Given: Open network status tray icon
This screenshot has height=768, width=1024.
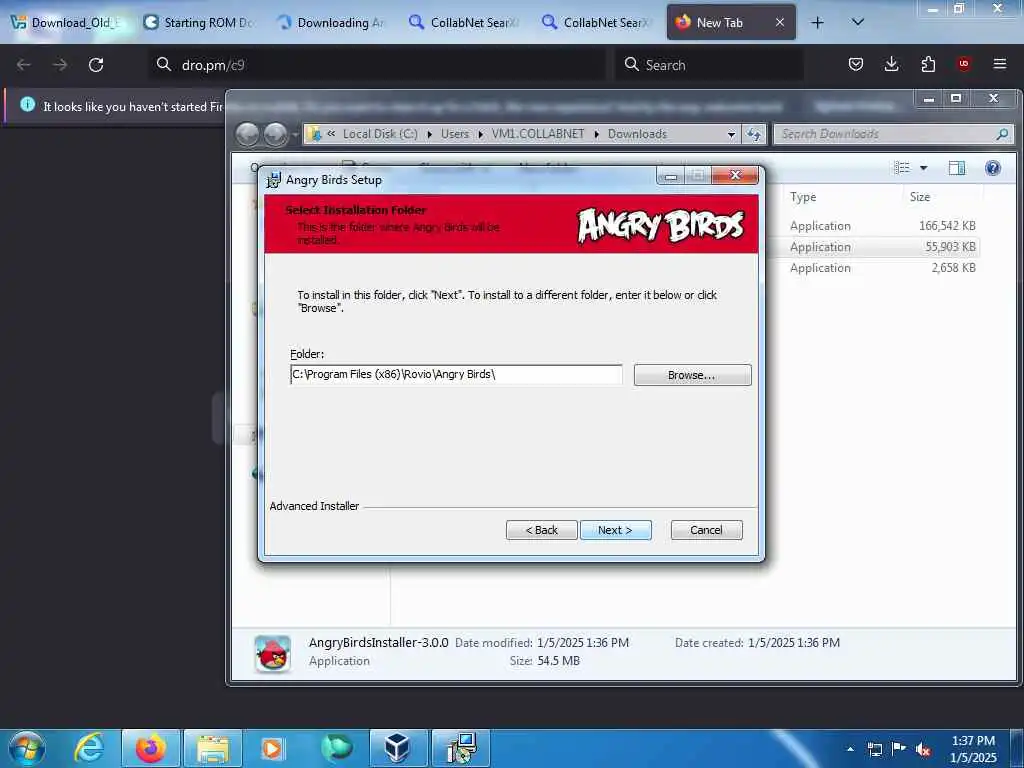Looking at the screenshot, I should pos(874,749).
